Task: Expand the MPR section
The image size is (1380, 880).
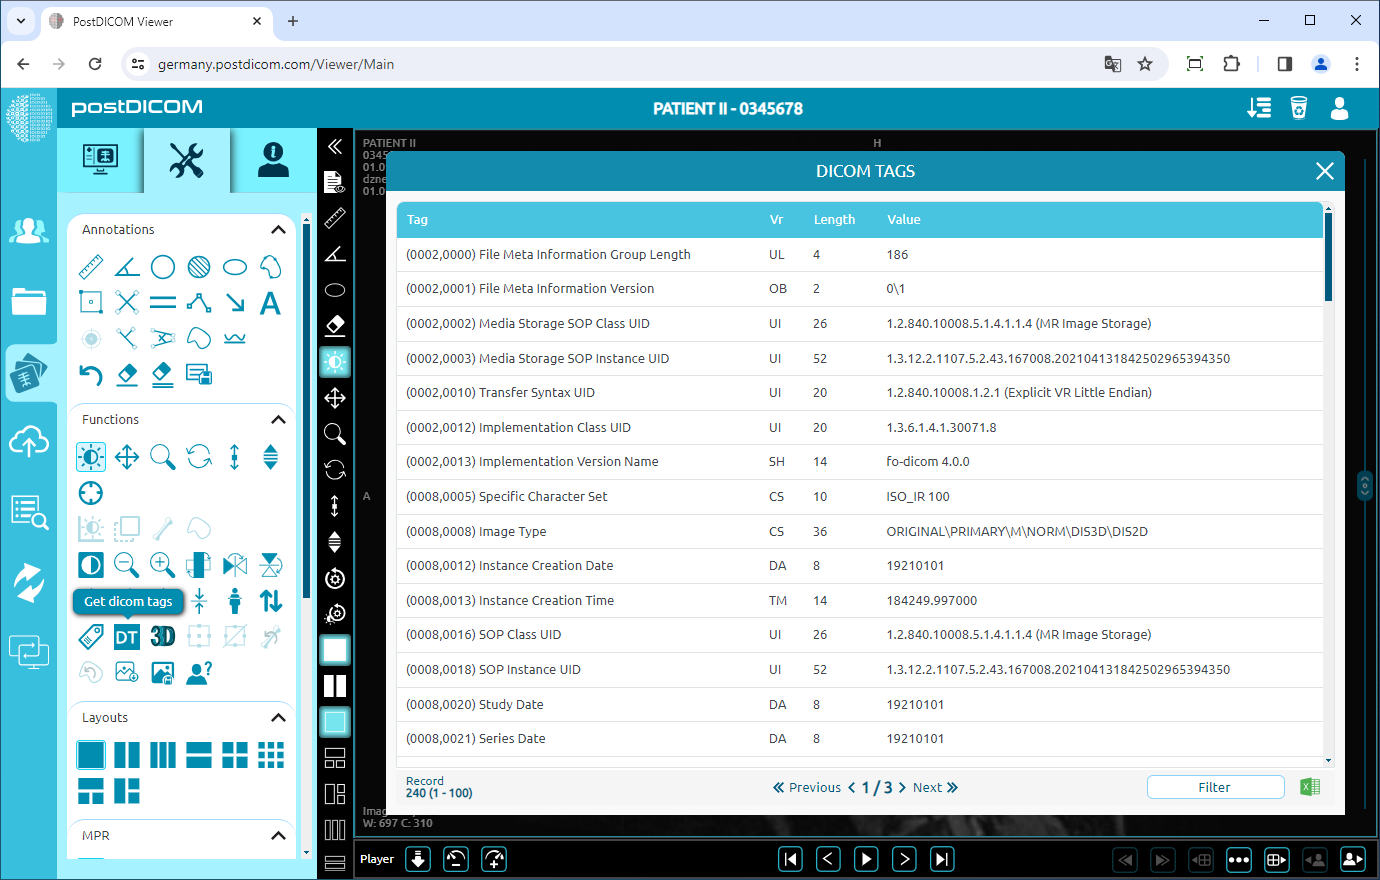Action: [x=278, y=836]
